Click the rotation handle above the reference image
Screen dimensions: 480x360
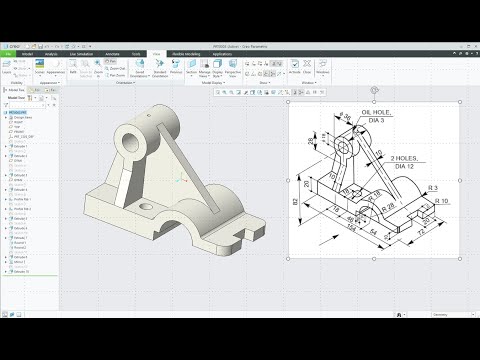click(x=374, y=90)
